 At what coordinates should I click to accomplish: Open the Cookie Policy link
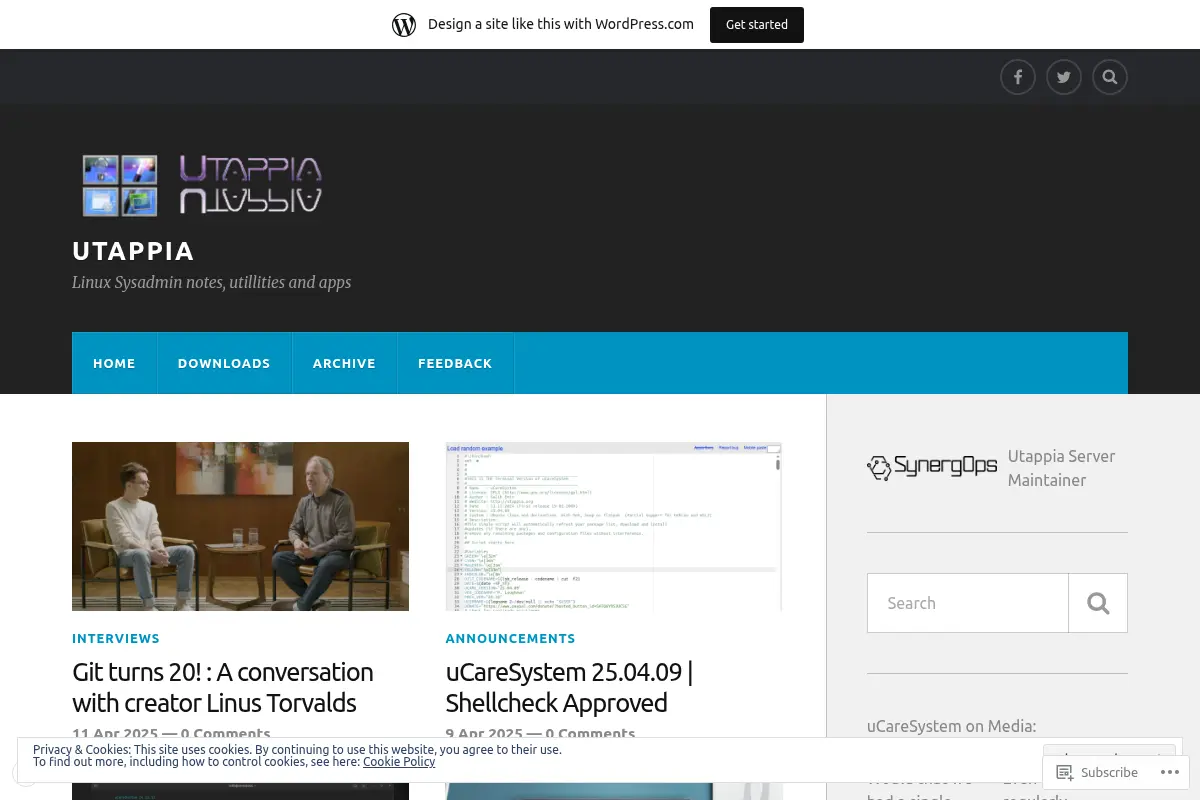[399, 762]
